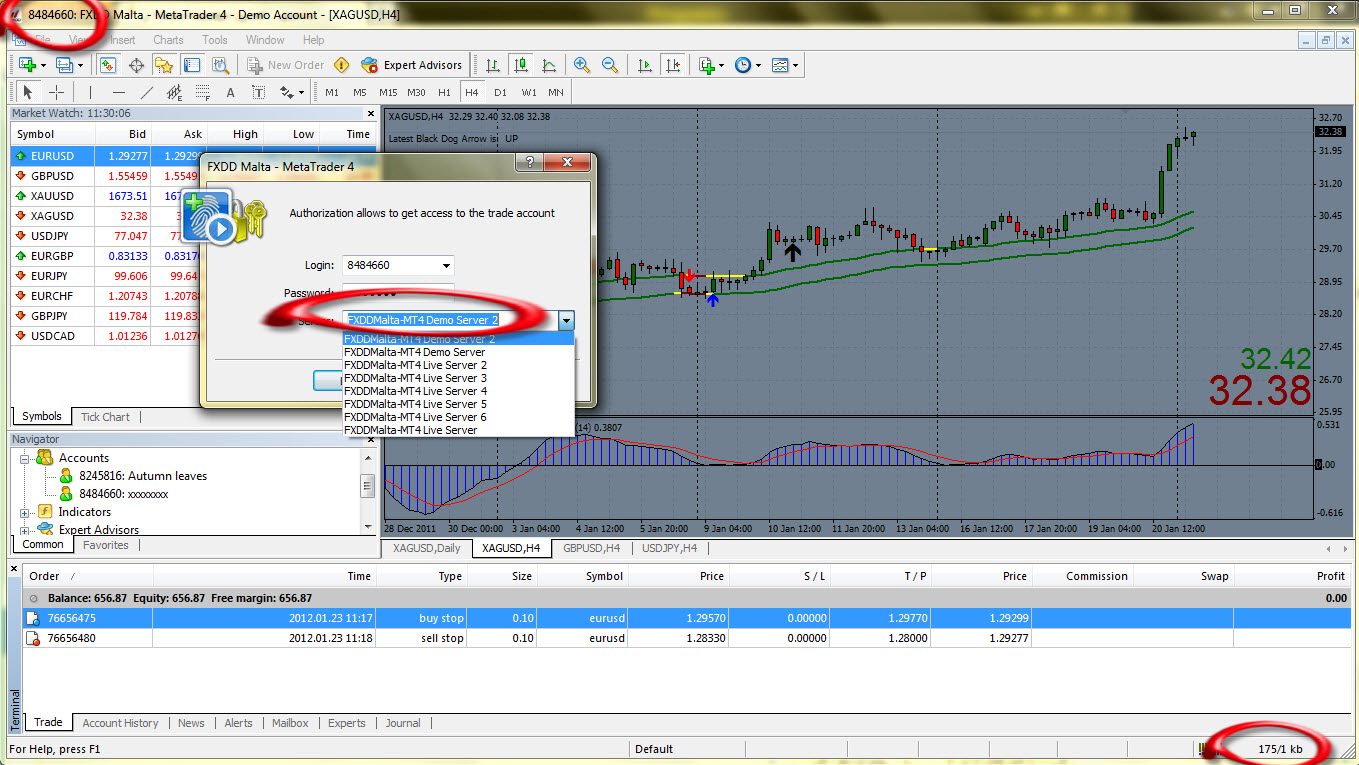This screenshot has height=765, width=1359.
Task: Click the Navigator vertical scrollbar thumb
Action: tap(368, 486)
